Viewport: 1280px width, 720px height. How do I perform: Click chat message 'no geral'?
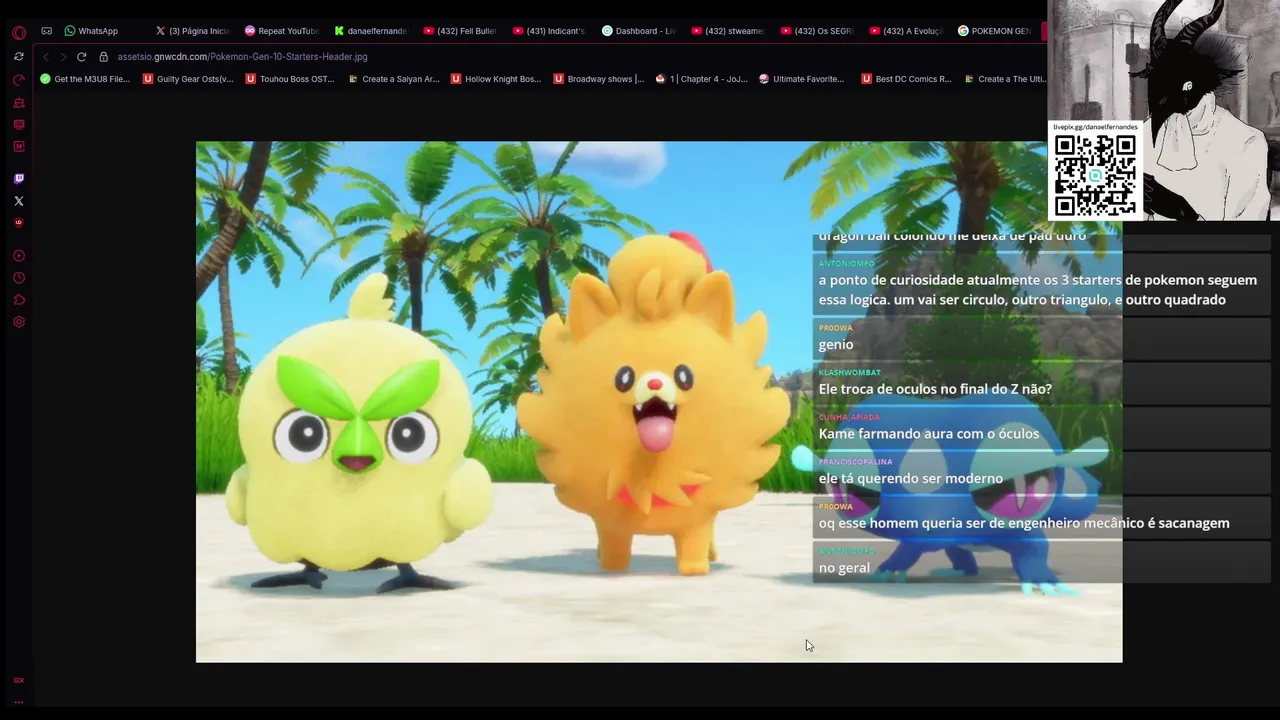pyautogui.click(x=844, y=568)
